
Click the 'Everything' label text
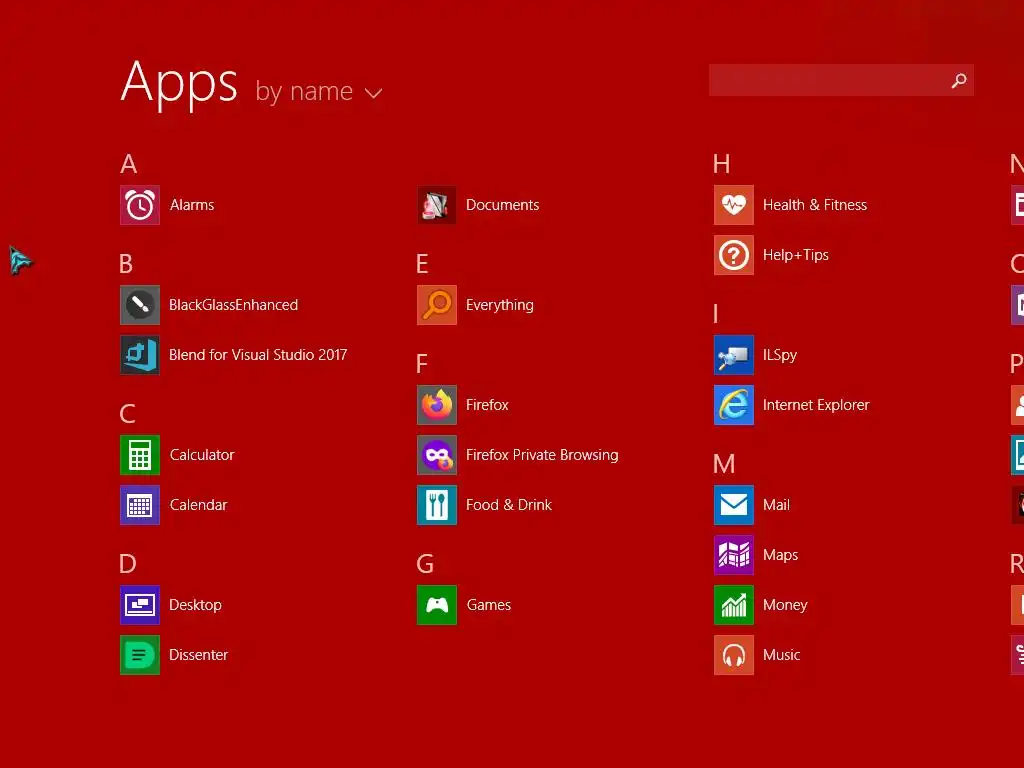(x=500, y=306)
